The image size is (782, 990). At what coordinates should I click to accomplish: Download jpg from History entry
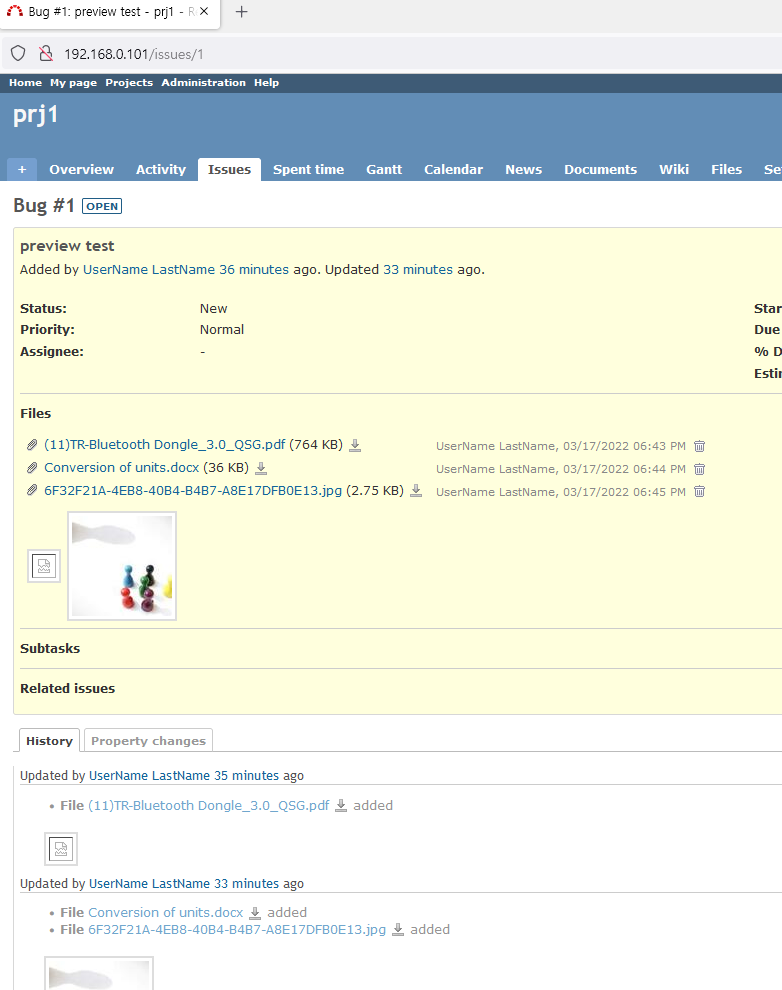click(398, 930)
